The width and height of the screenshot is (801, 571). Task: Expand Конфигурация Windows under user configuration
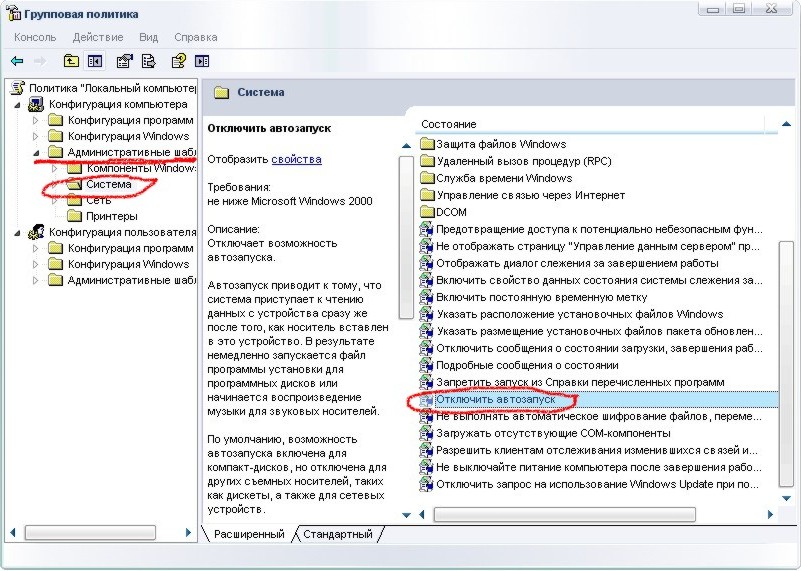35,264
